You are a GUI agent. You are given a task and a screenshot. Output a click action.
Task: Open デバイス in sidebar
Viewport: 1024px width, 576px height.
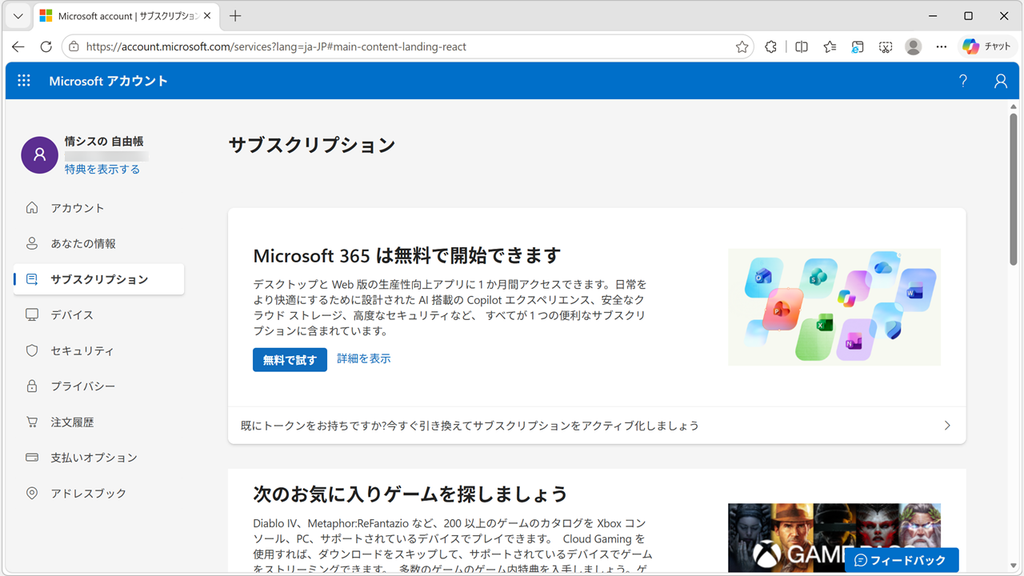point(99,315)
